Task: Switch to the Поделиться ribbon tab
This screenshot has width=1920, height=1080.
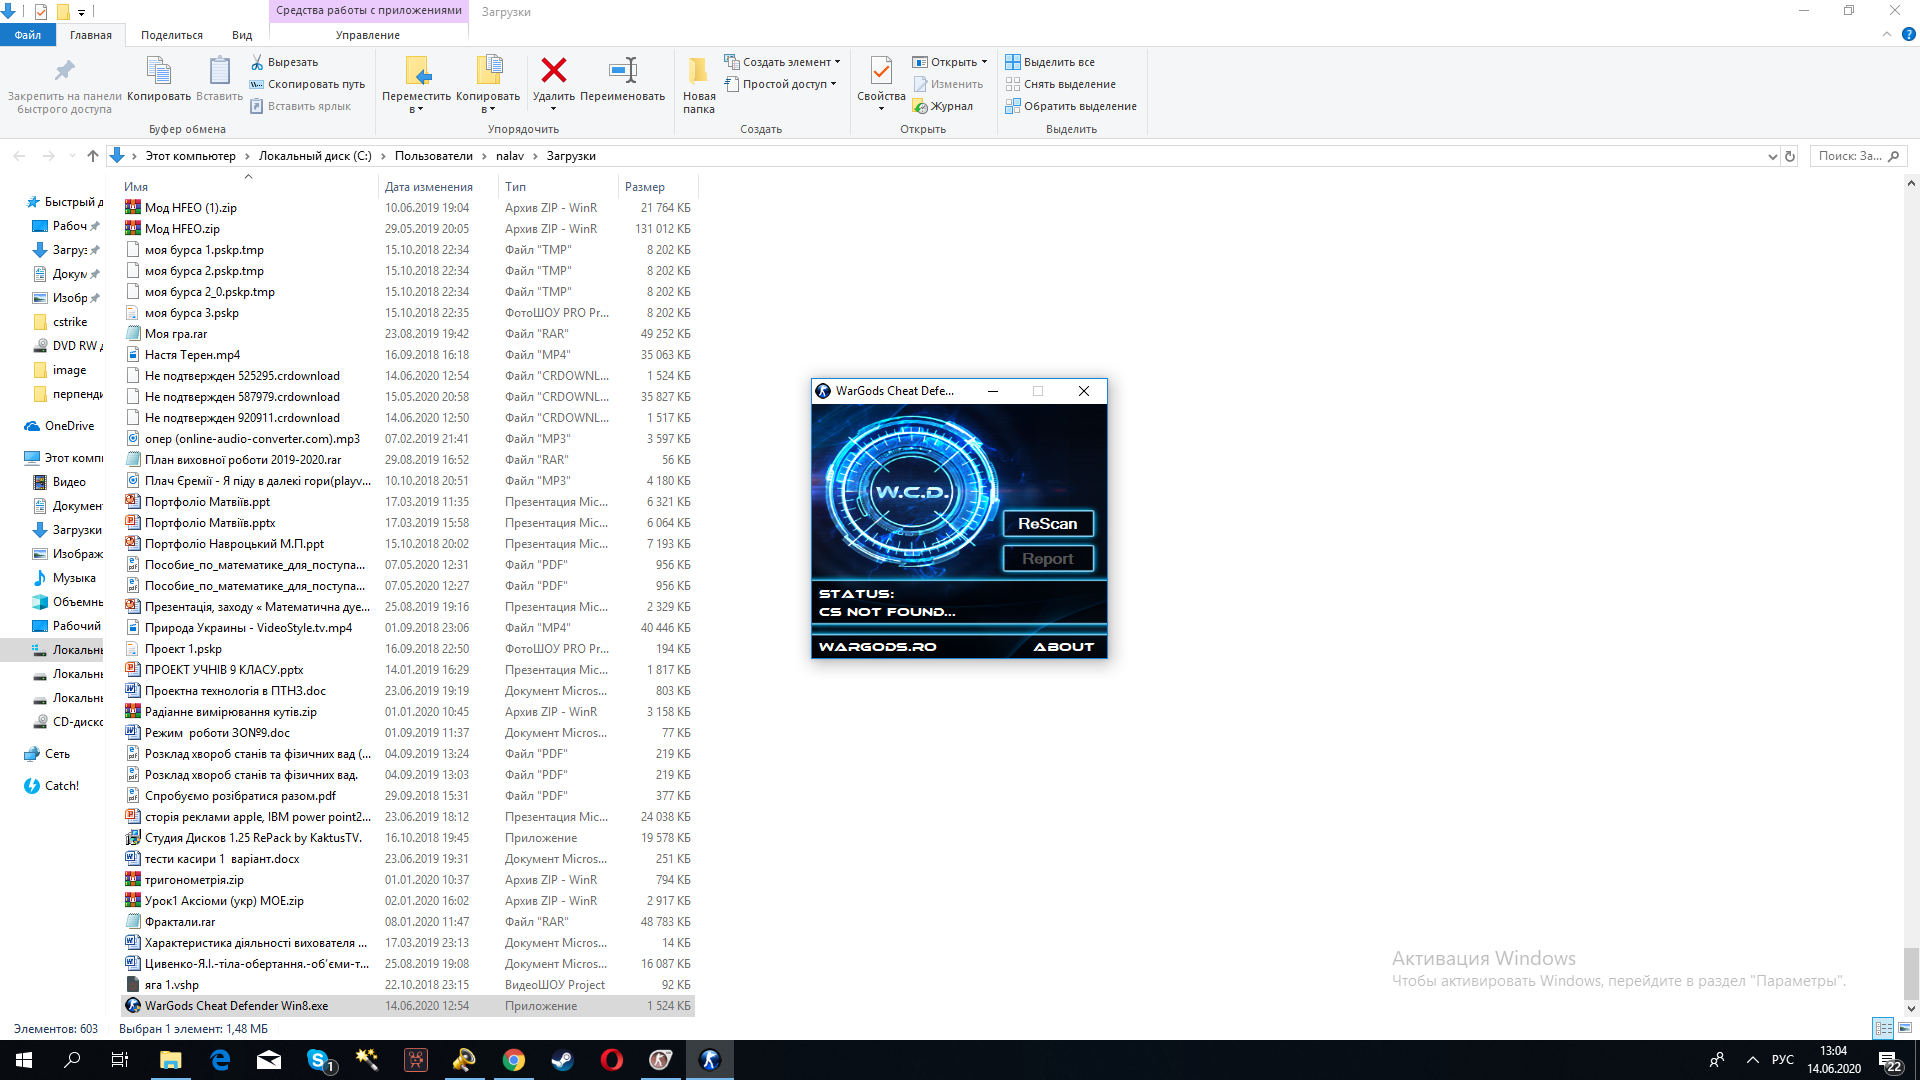Action: [x=172, y=35]
